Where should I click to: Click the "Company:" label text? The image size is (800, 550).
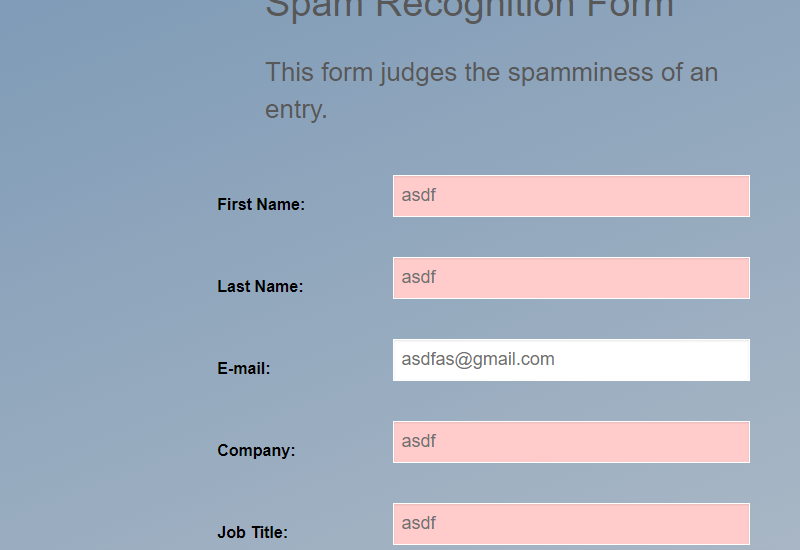(x=256, y=450)
